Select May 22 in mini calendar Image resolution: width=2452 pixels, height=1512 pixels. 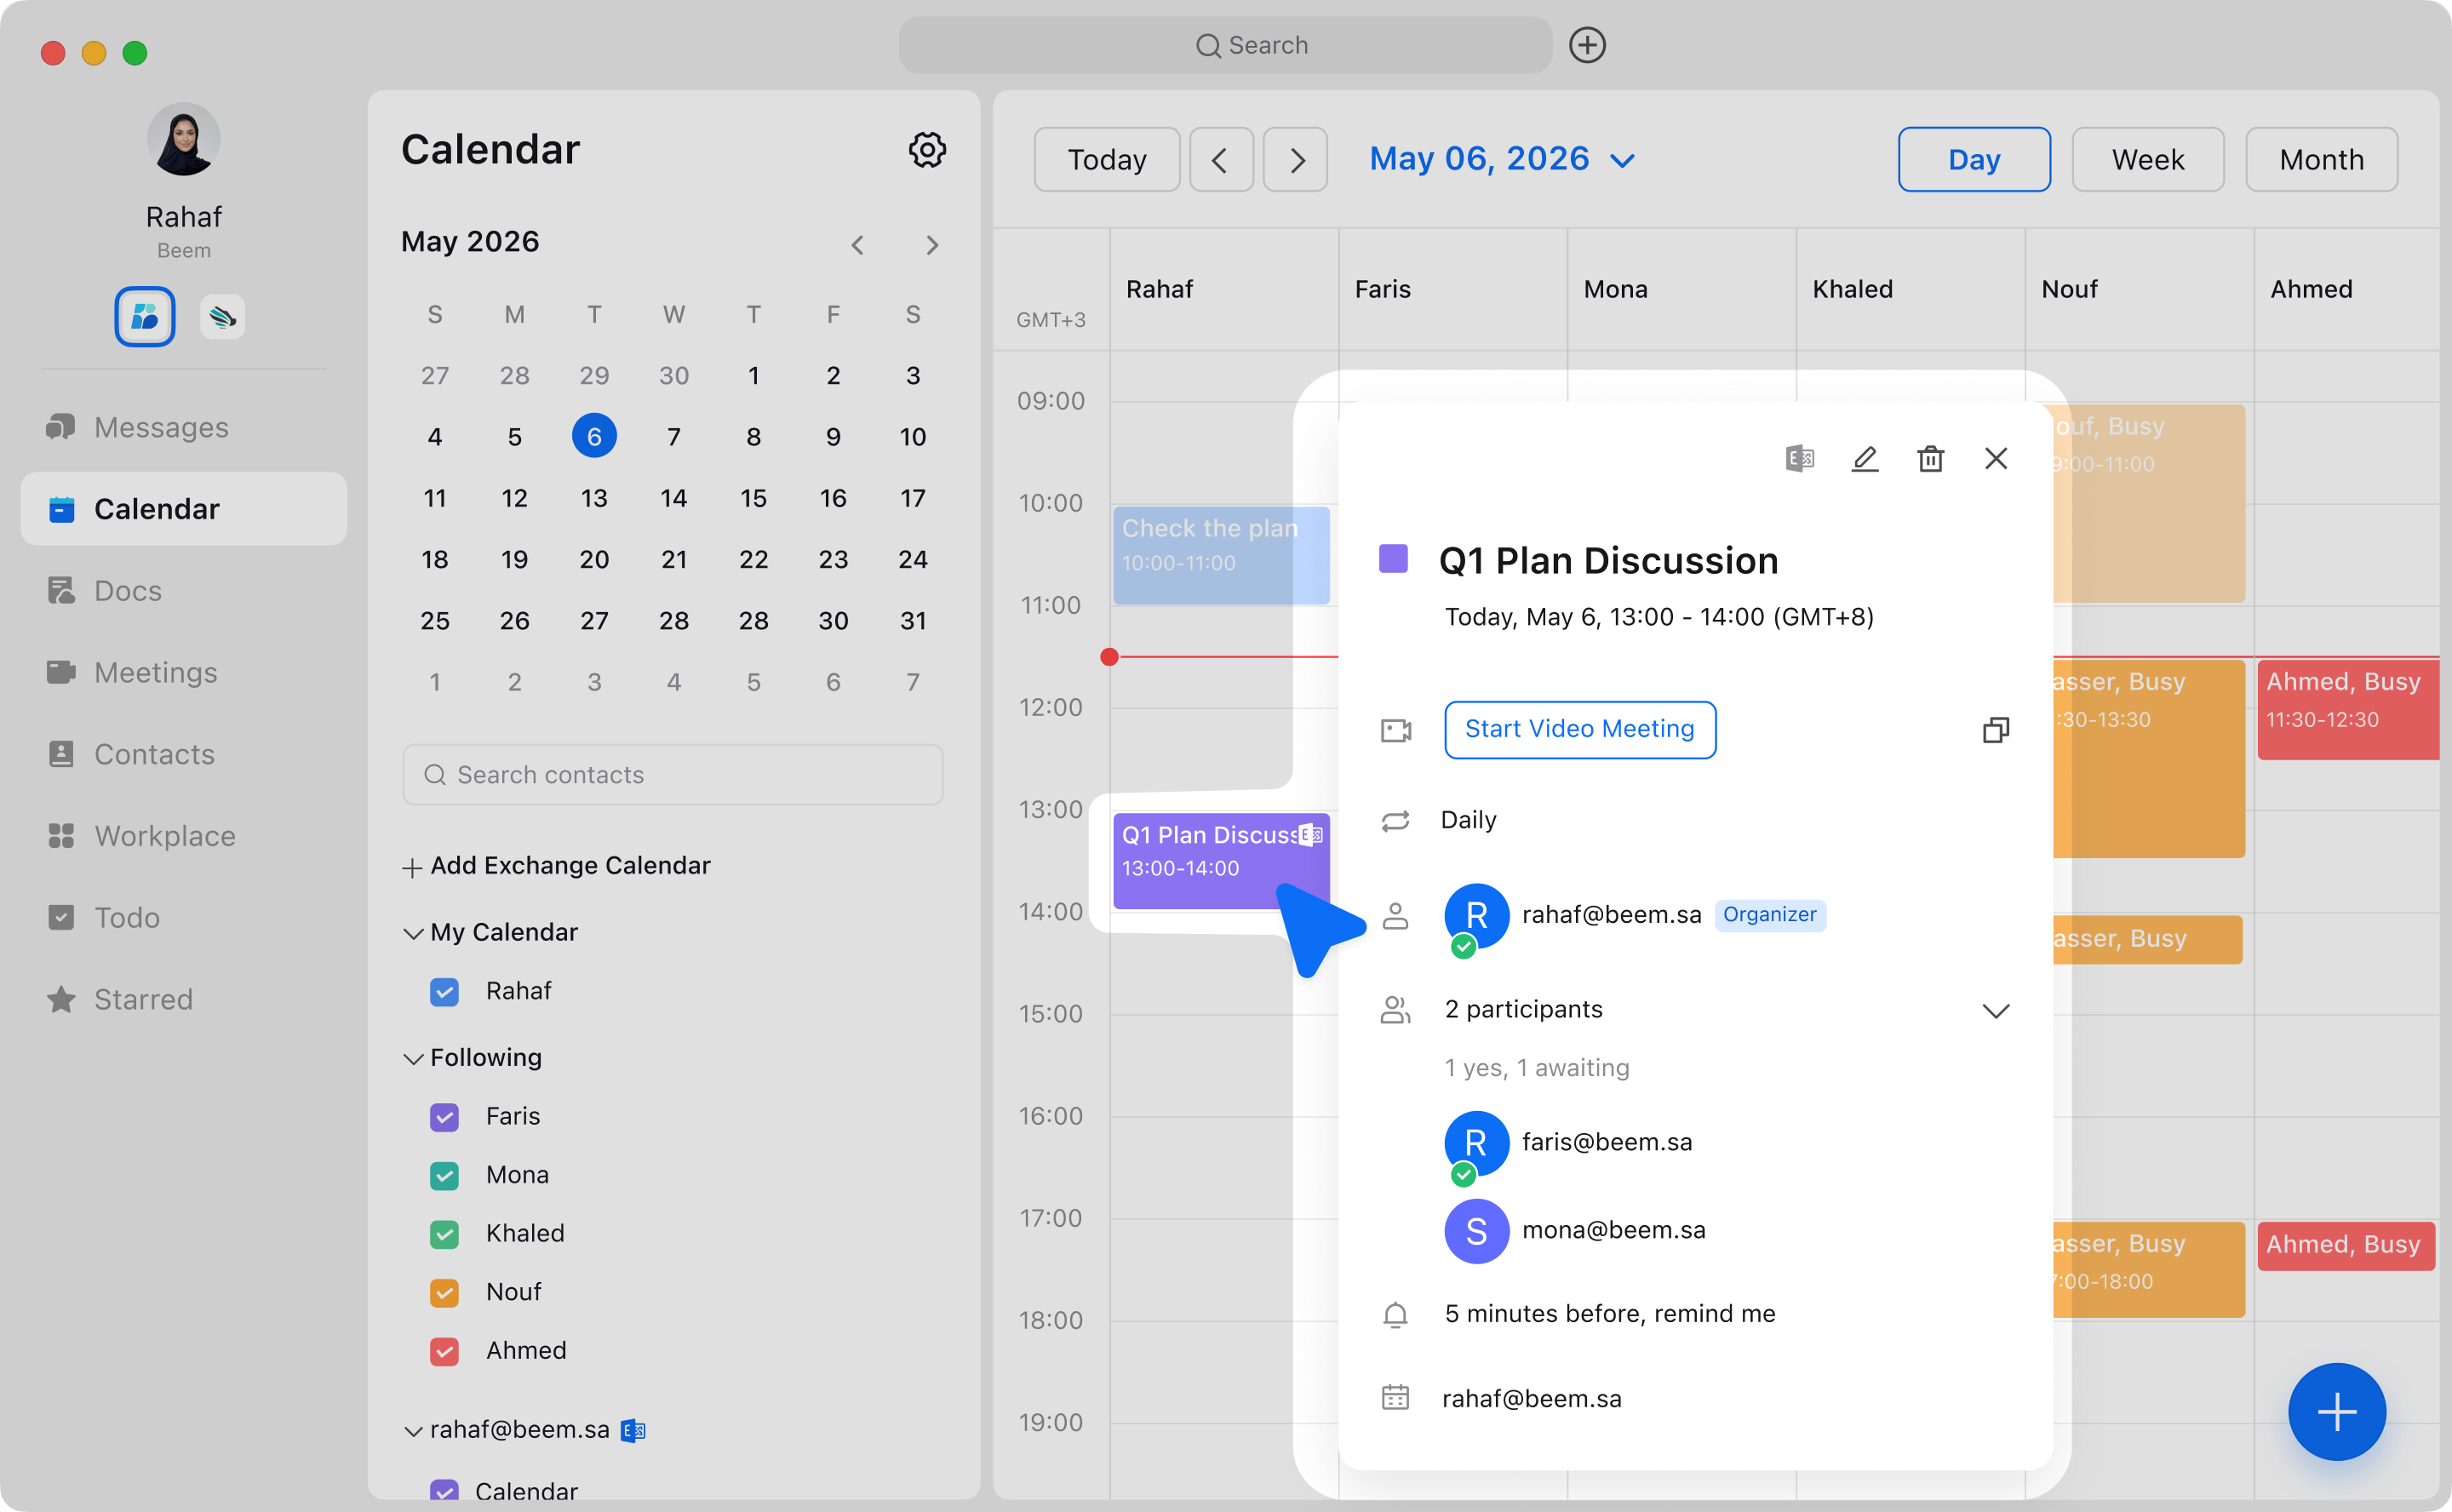point(753,560)
